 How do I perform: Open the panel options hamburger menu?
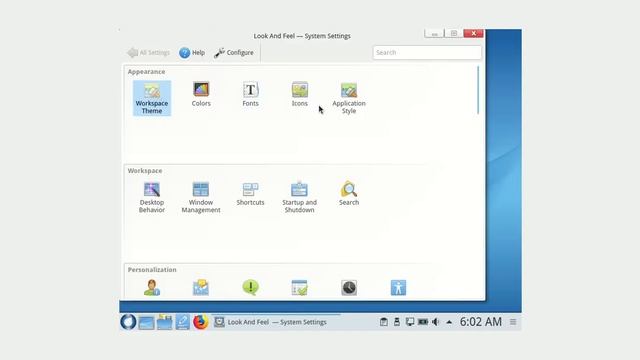(x=513, y=322)
